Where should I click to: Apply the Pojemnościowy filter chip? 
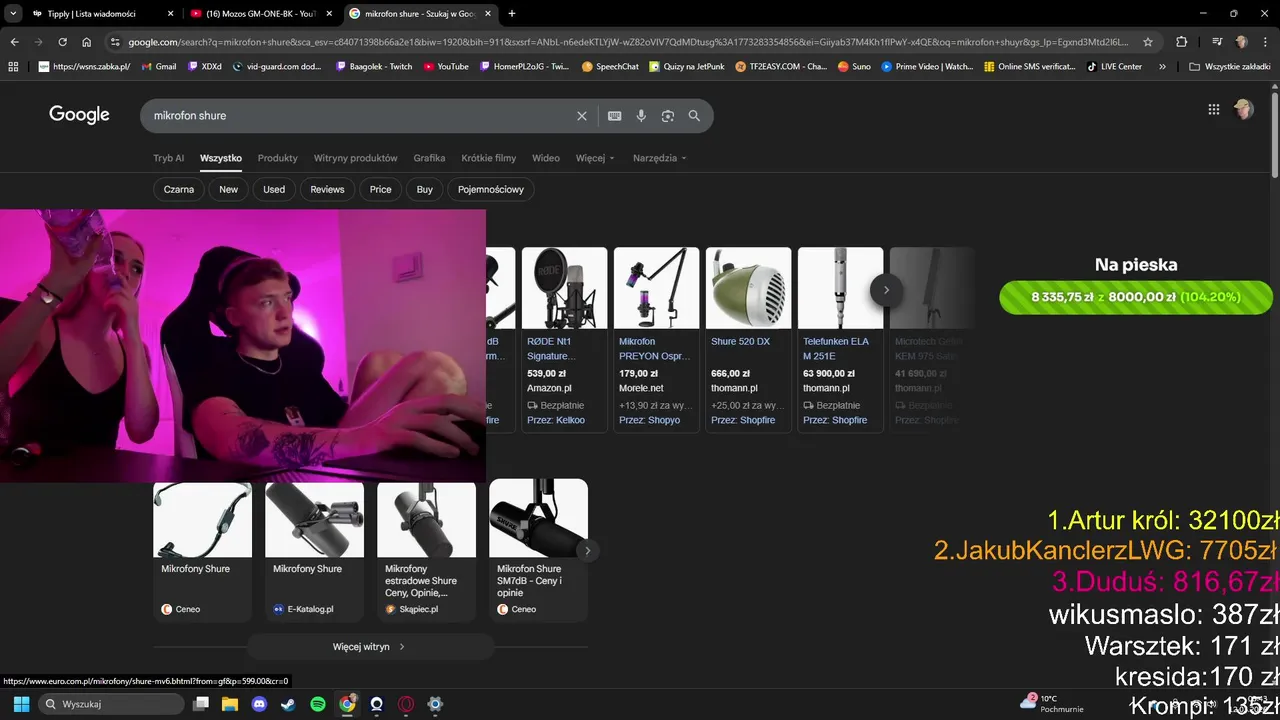click(x=491, y=189)
